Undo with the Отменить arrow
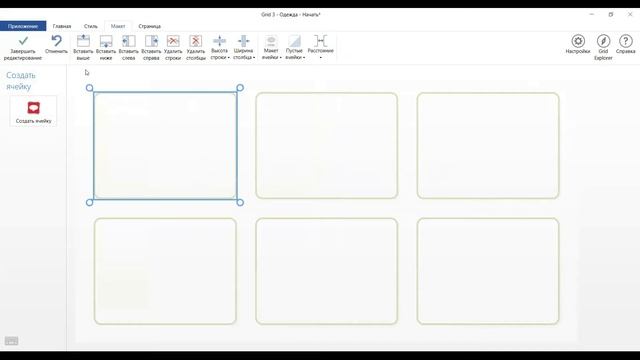Image resolution: width=640 pixels, height=360 pixels. (x=56, y=44)
